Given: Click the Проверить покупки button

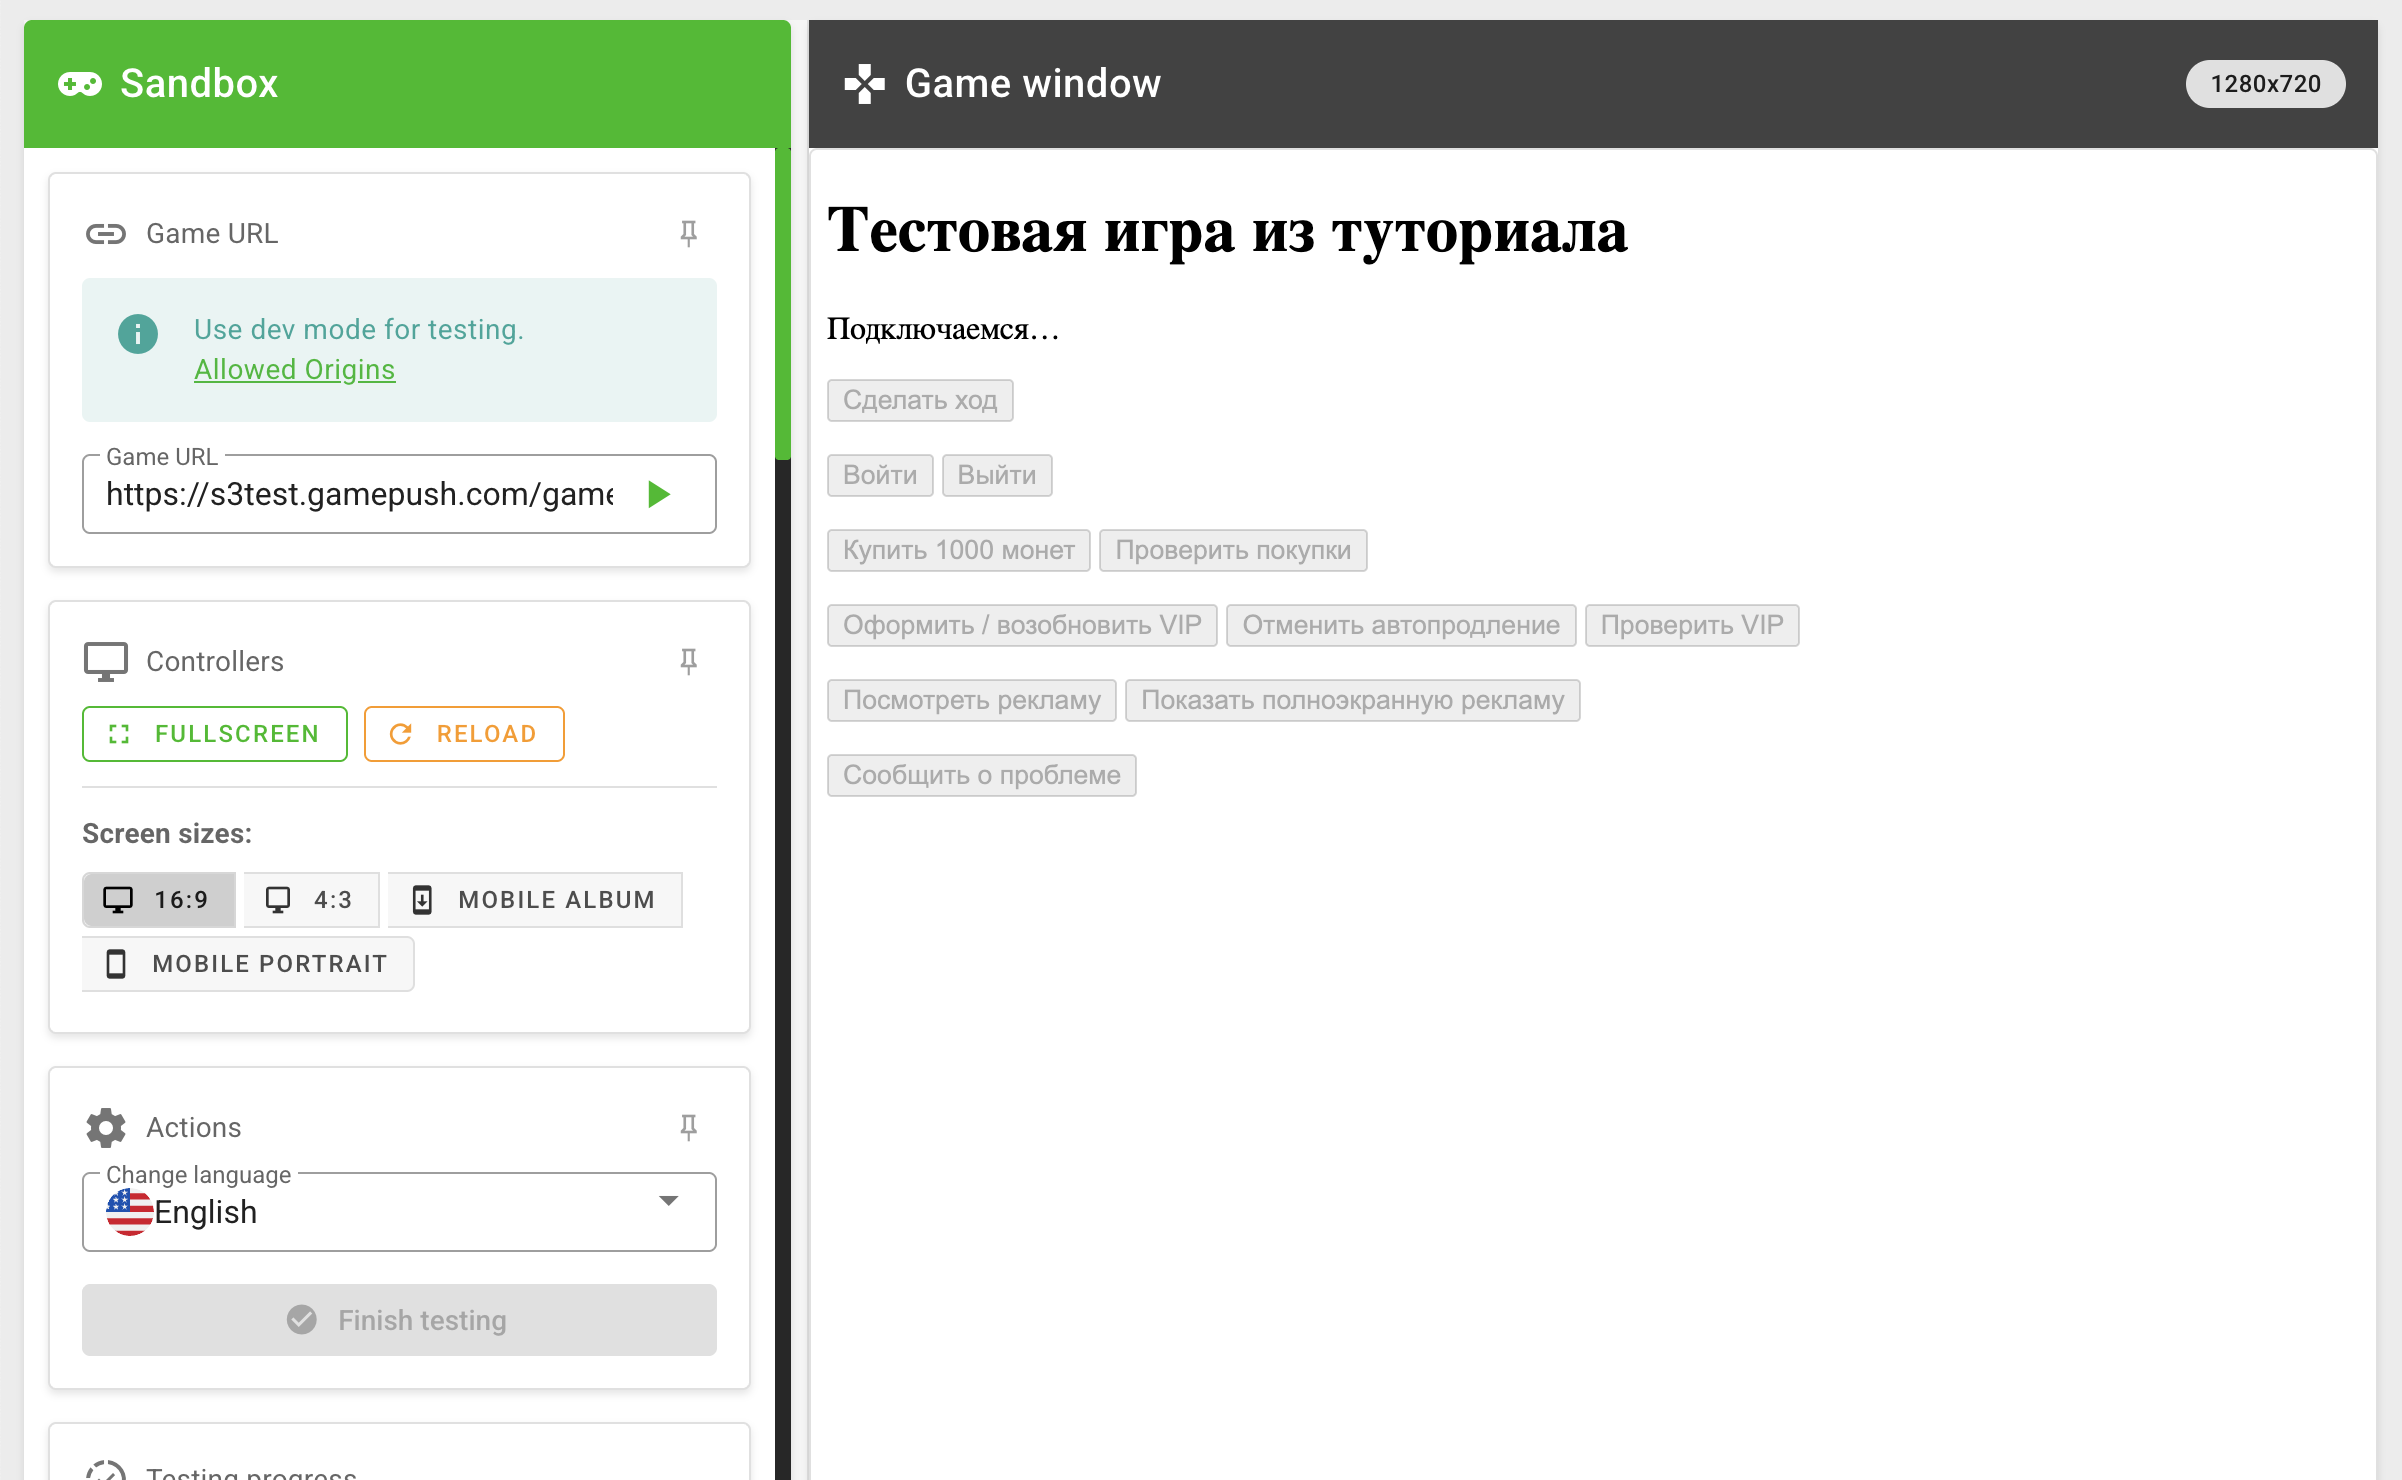Looking at the screenshot, I should click(1233, 550).
